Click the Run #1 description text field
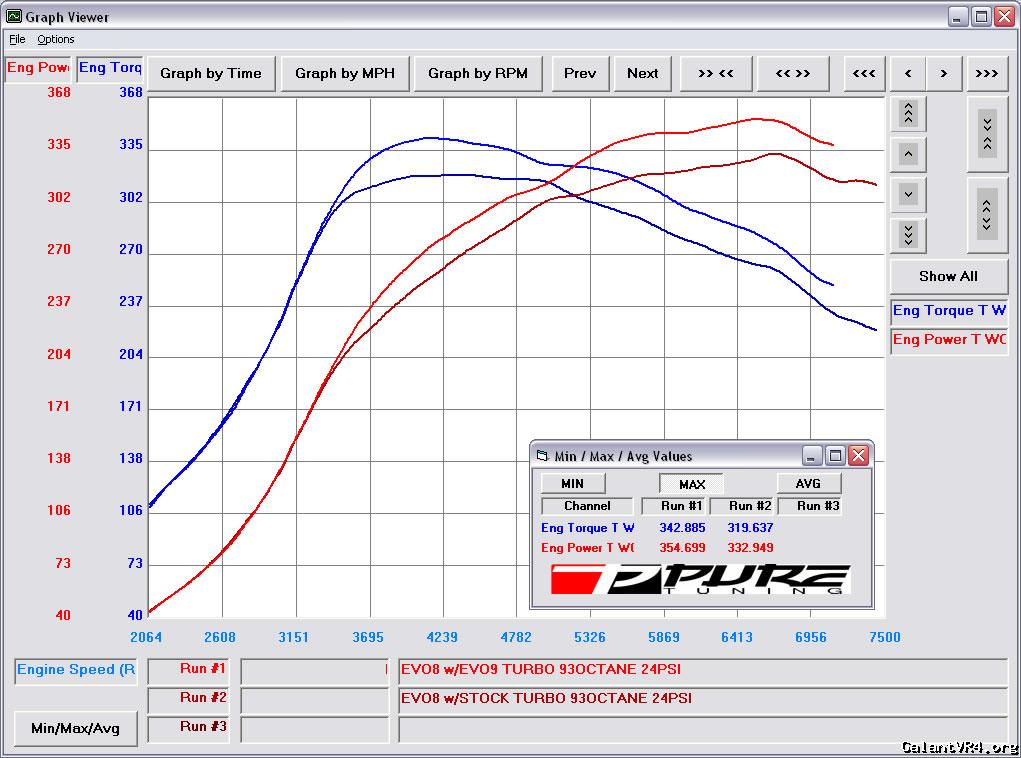The width and height of the screenshot is (1021, 758). [702, 670]
